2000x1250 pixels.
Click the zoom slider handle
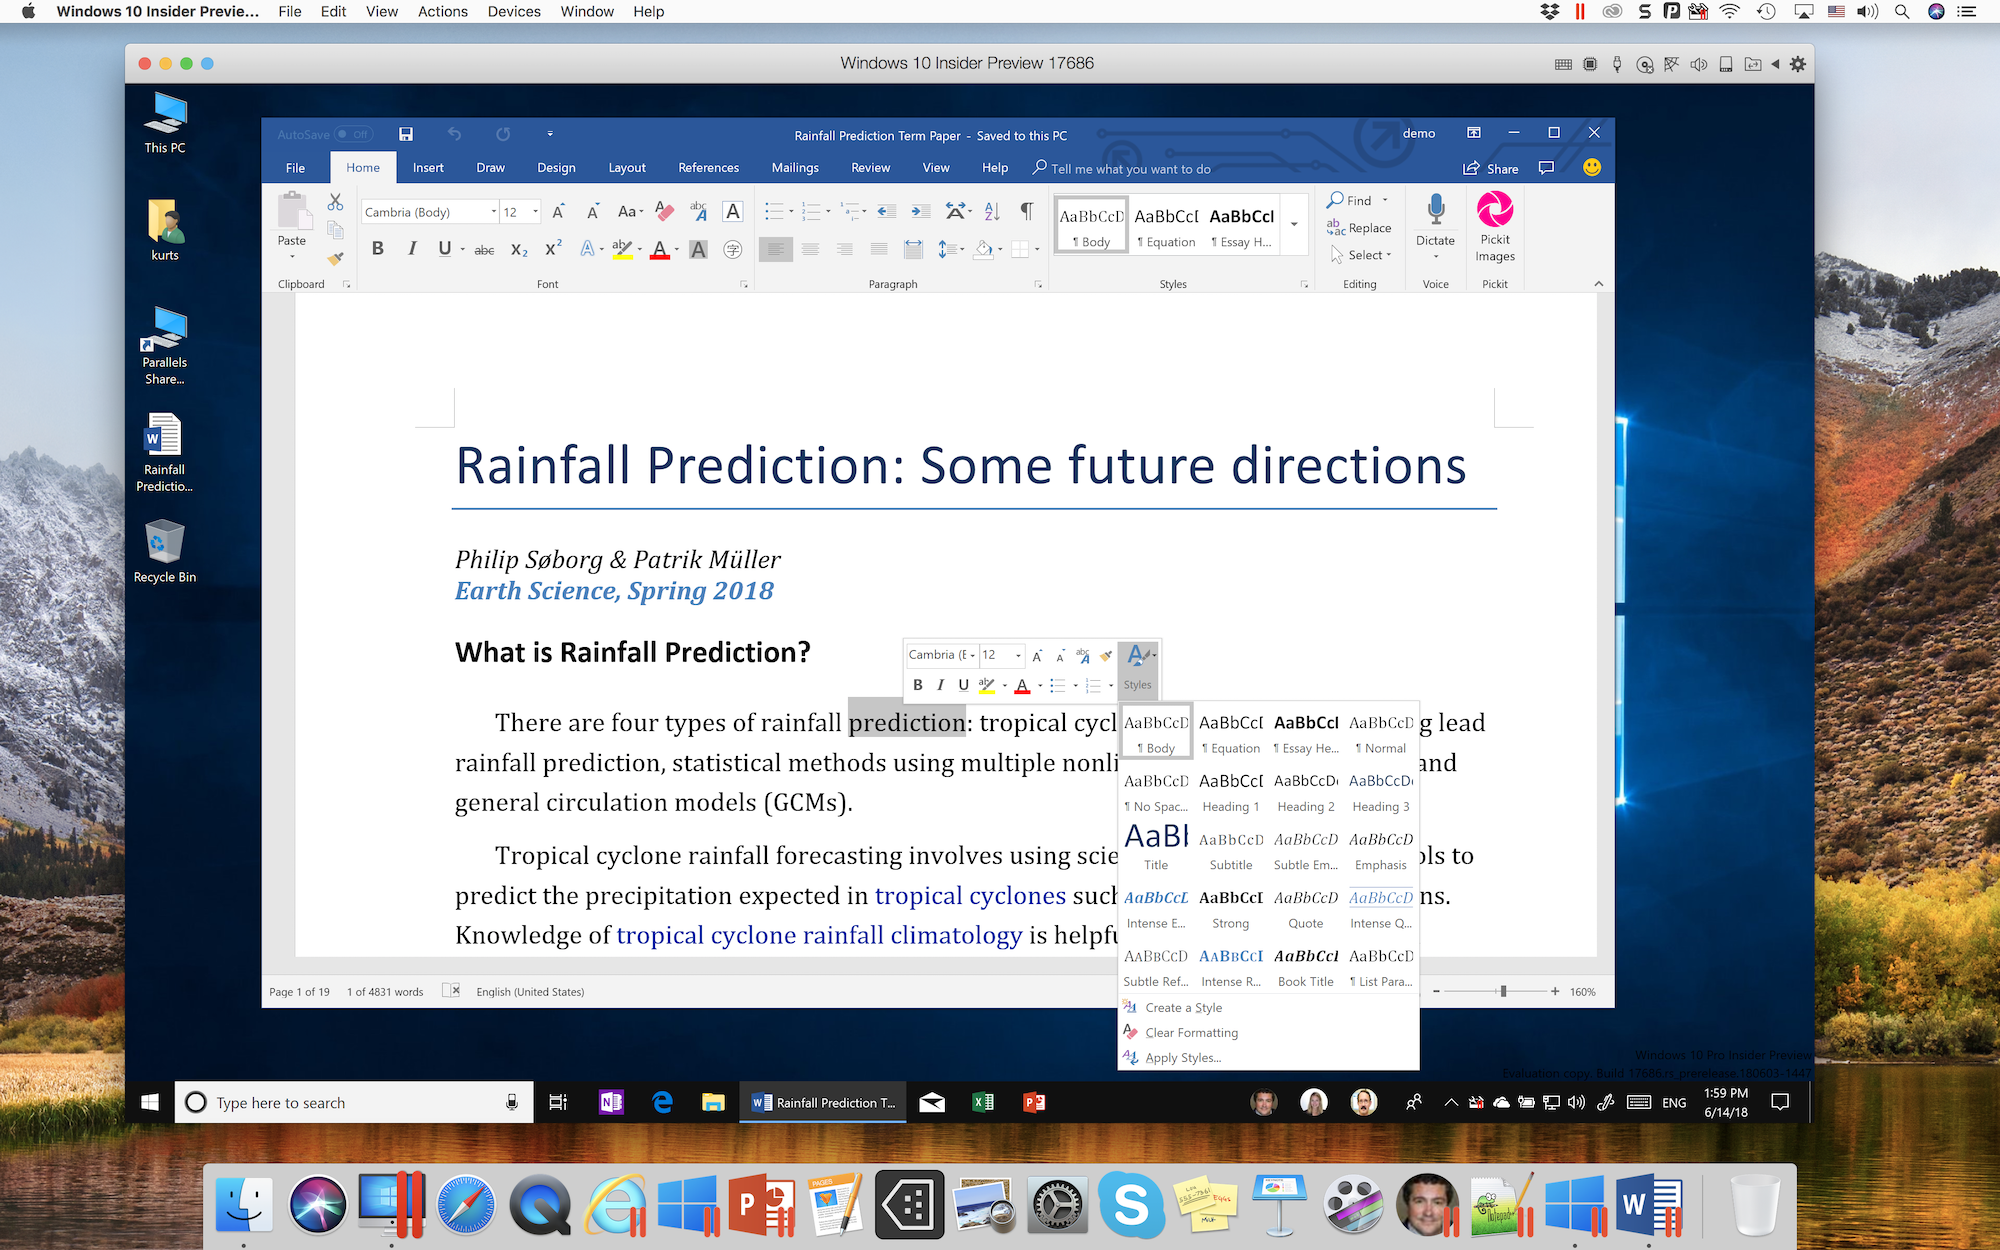[1503, 991]
